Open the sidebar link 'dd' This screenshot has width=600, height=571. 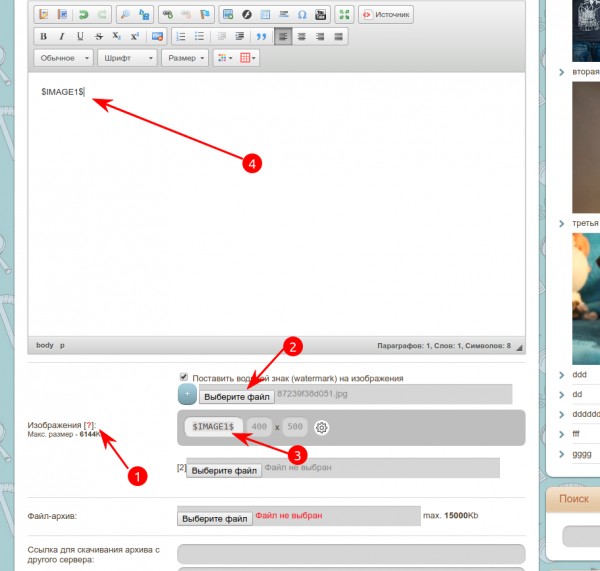(x=577, y=394)
